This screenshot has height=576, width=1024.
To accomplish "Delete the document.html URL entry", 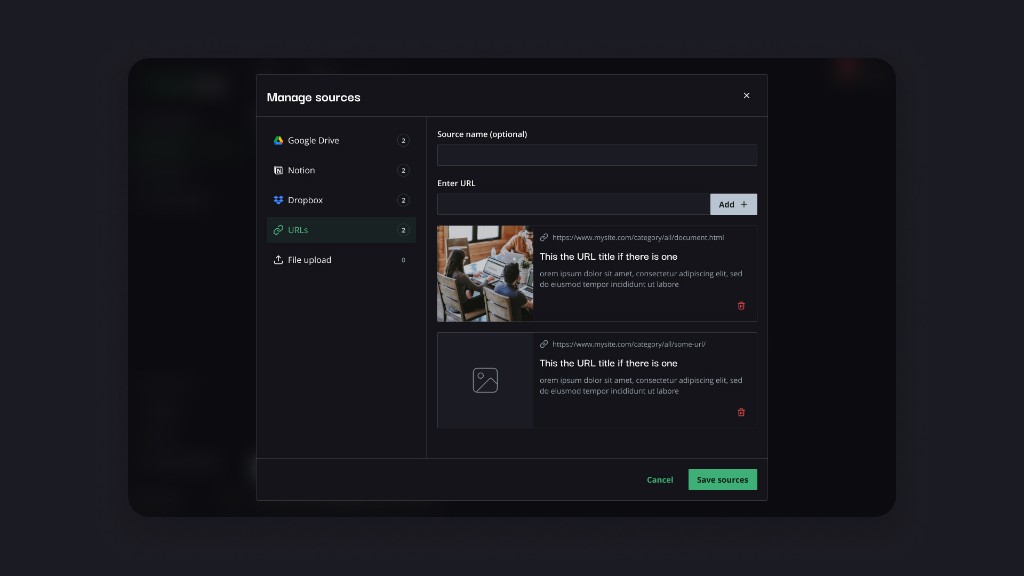I will point(741,306).
